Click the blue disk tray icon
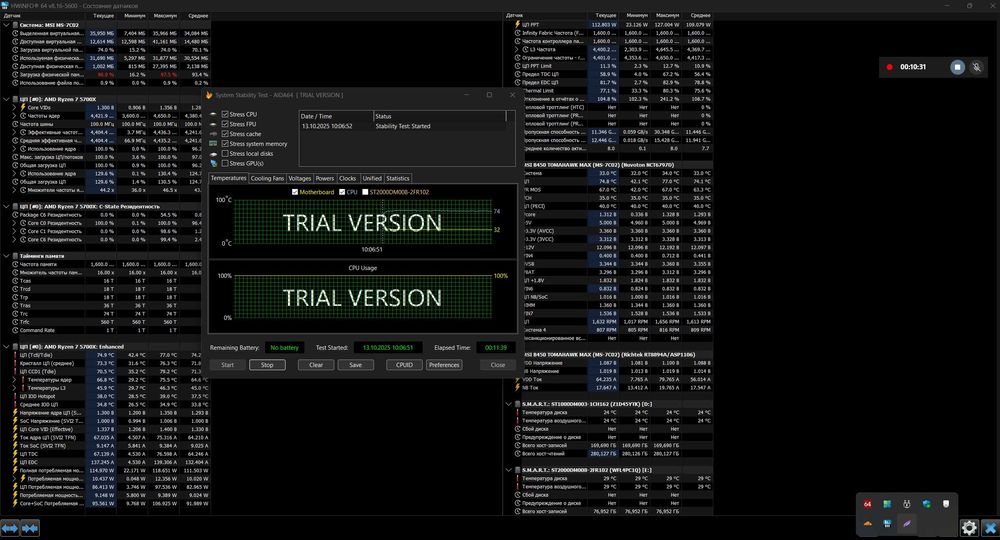 (887, 523)
